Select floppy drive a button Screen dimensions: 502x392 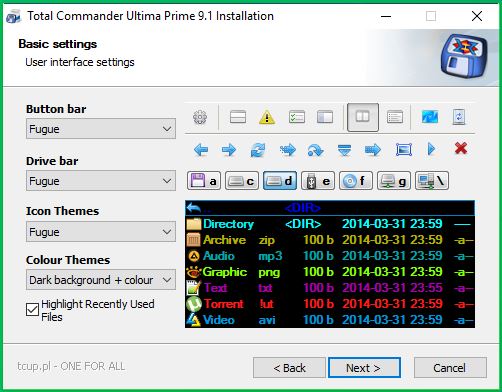204,181
